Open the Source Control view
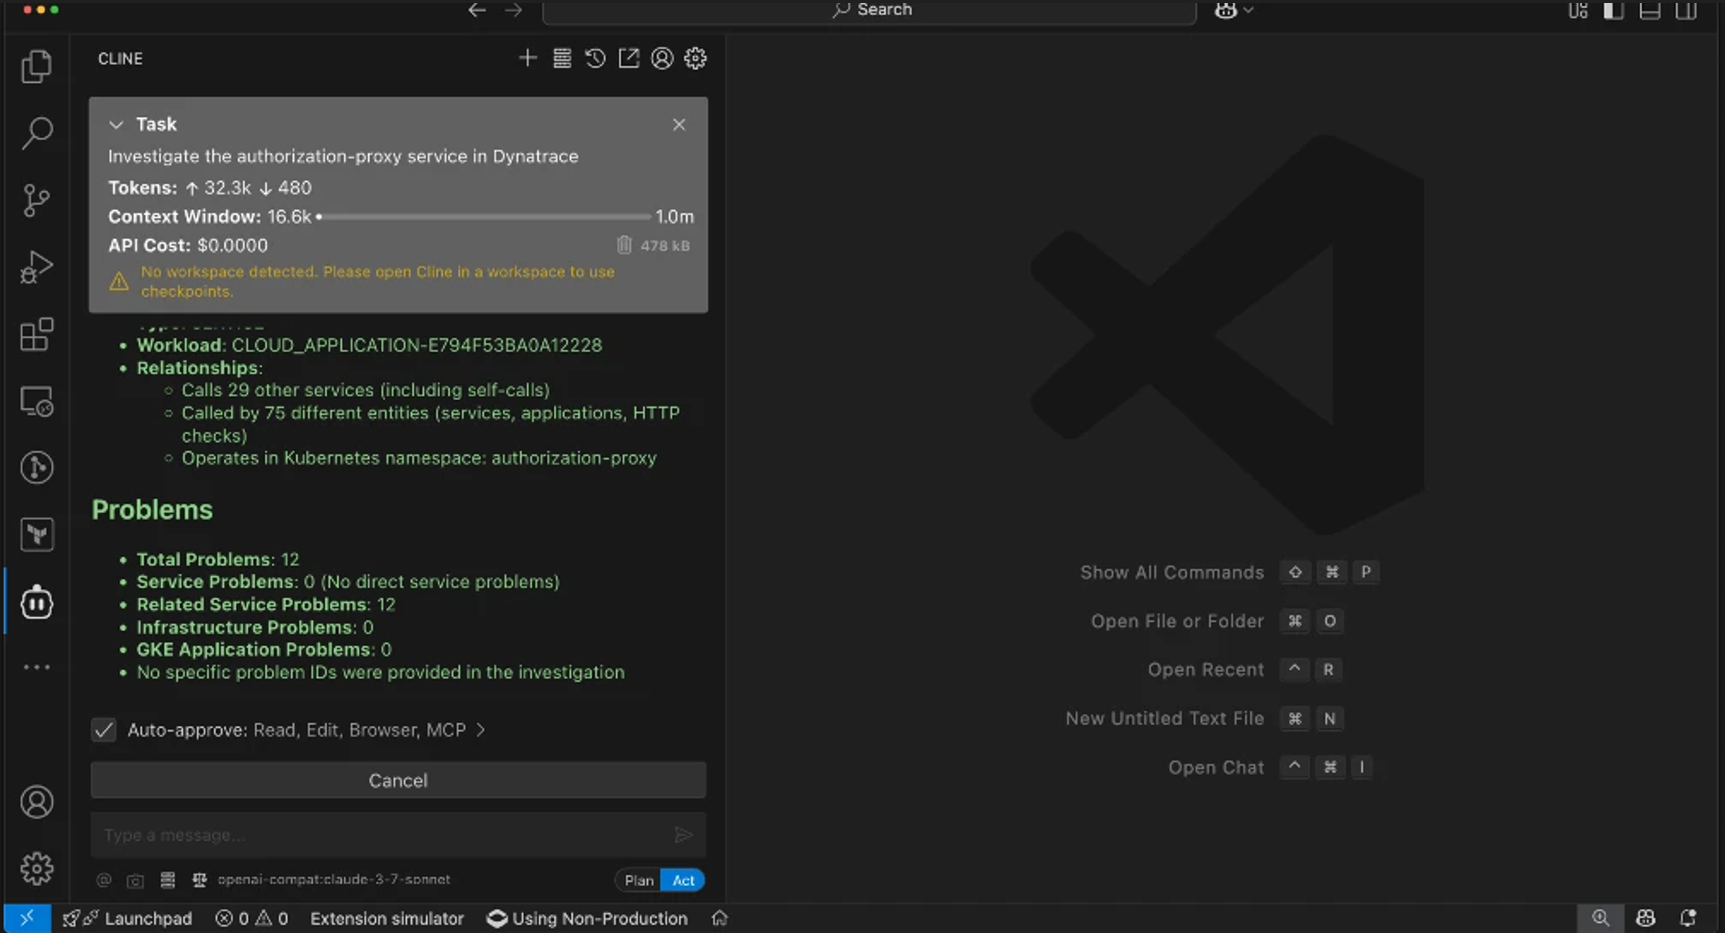This screenshot has height=933, width=1725. coord(37,200)
